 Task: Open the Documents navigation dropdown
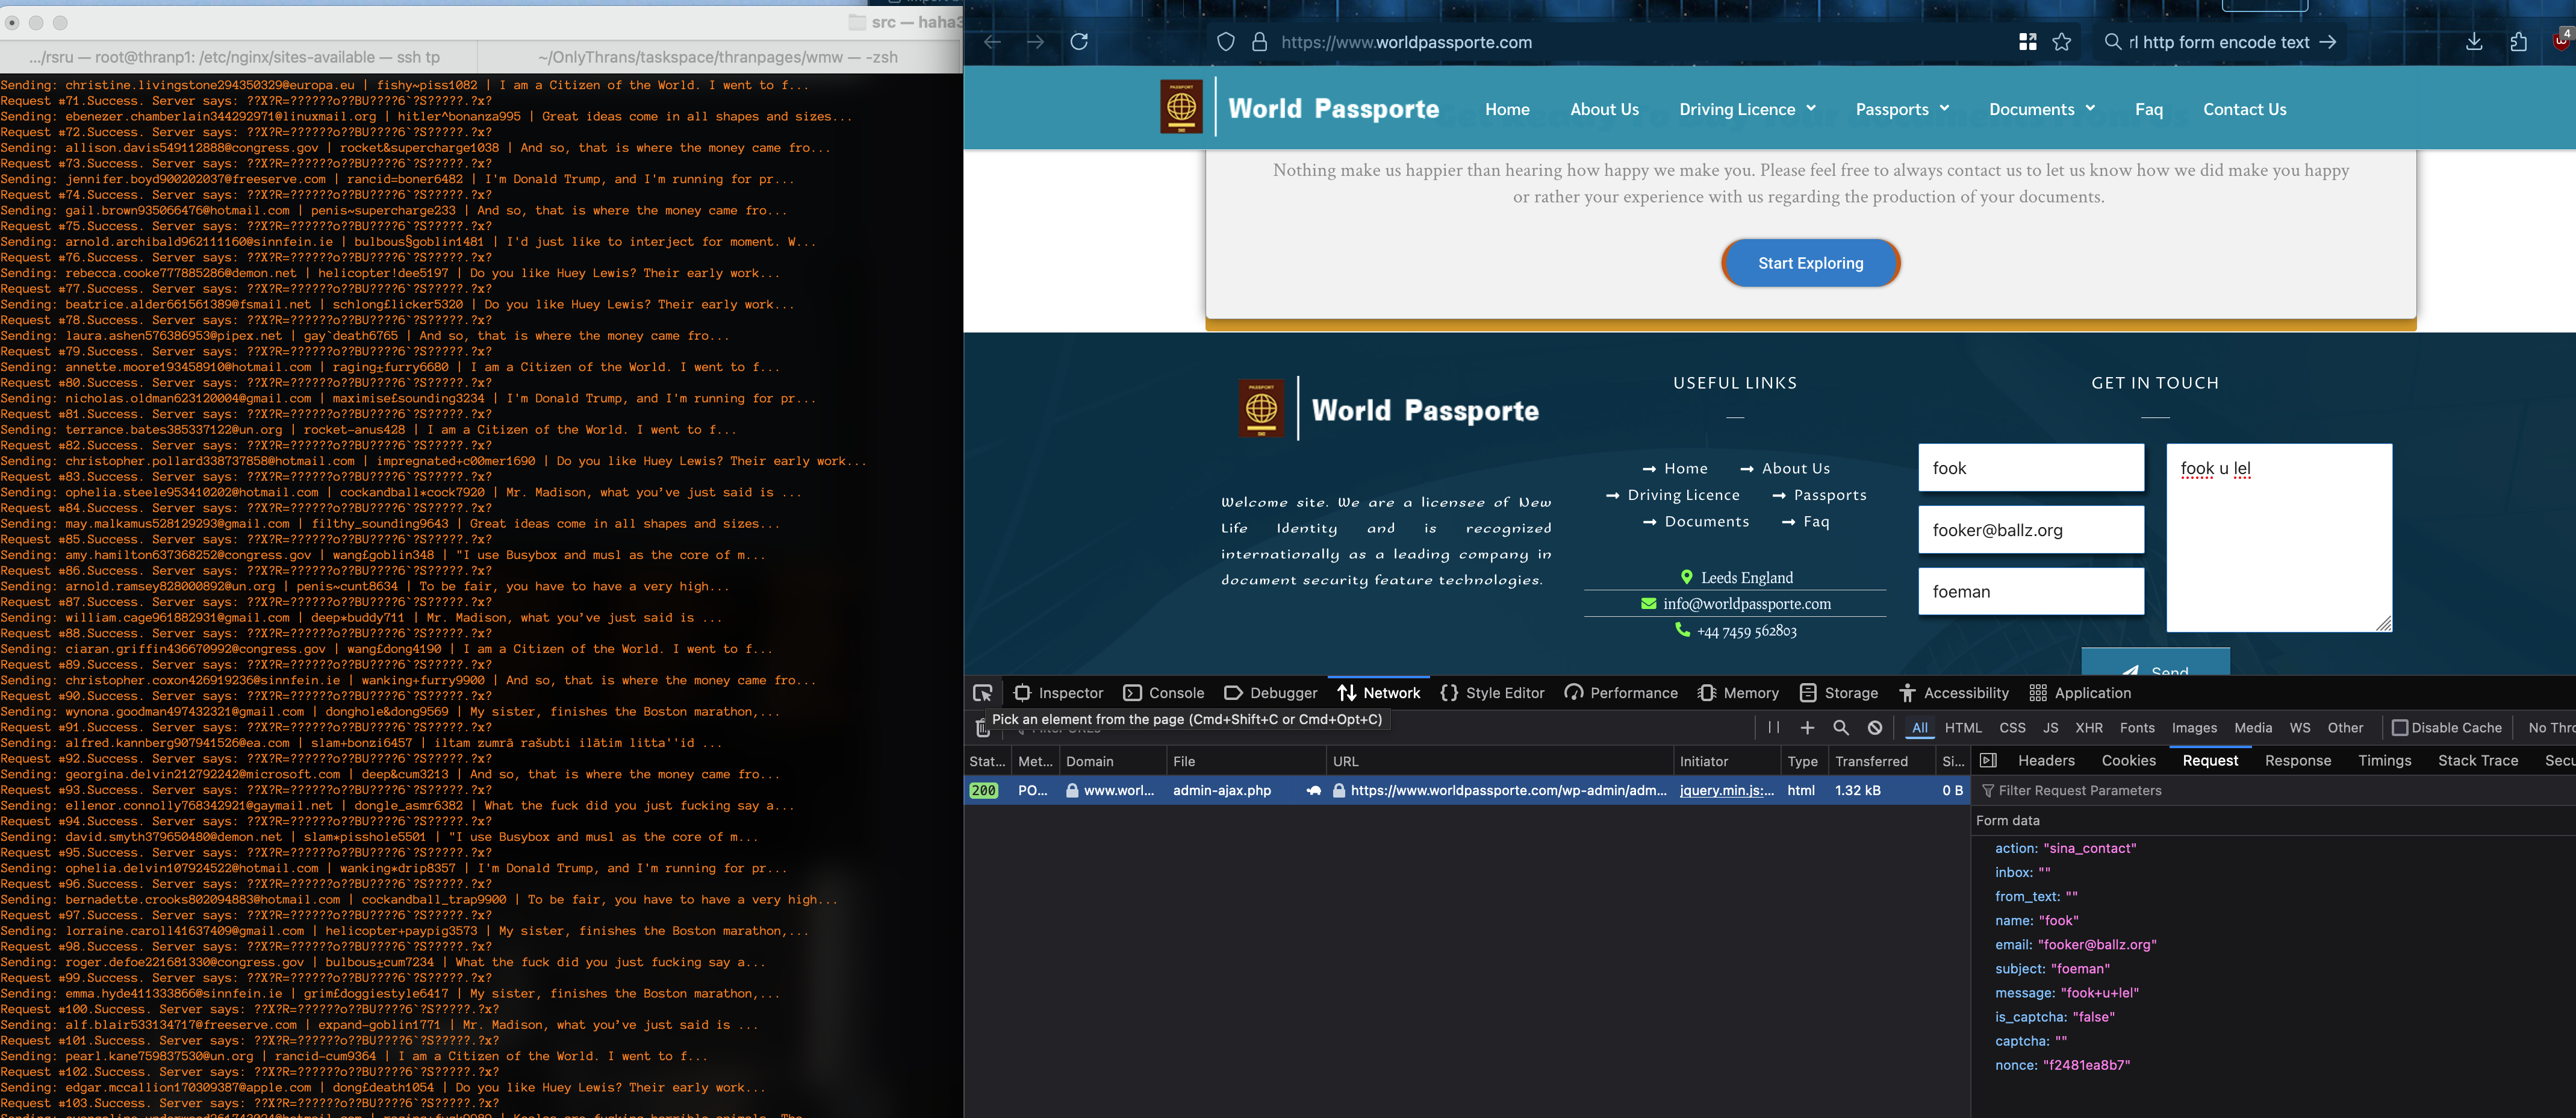2041,110
